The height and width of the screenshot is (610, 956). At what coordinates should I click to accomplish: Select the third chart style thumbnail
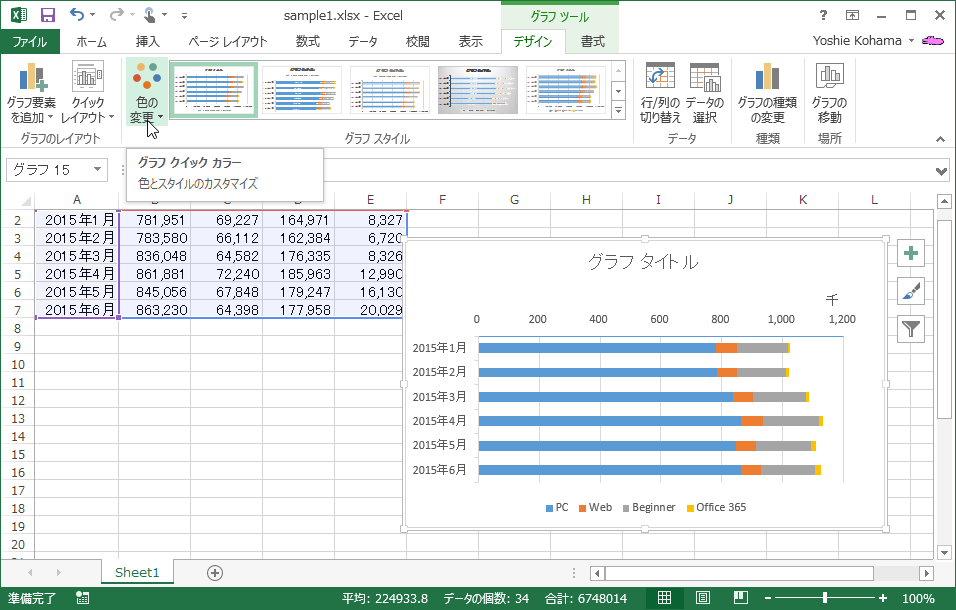[390, 90]
